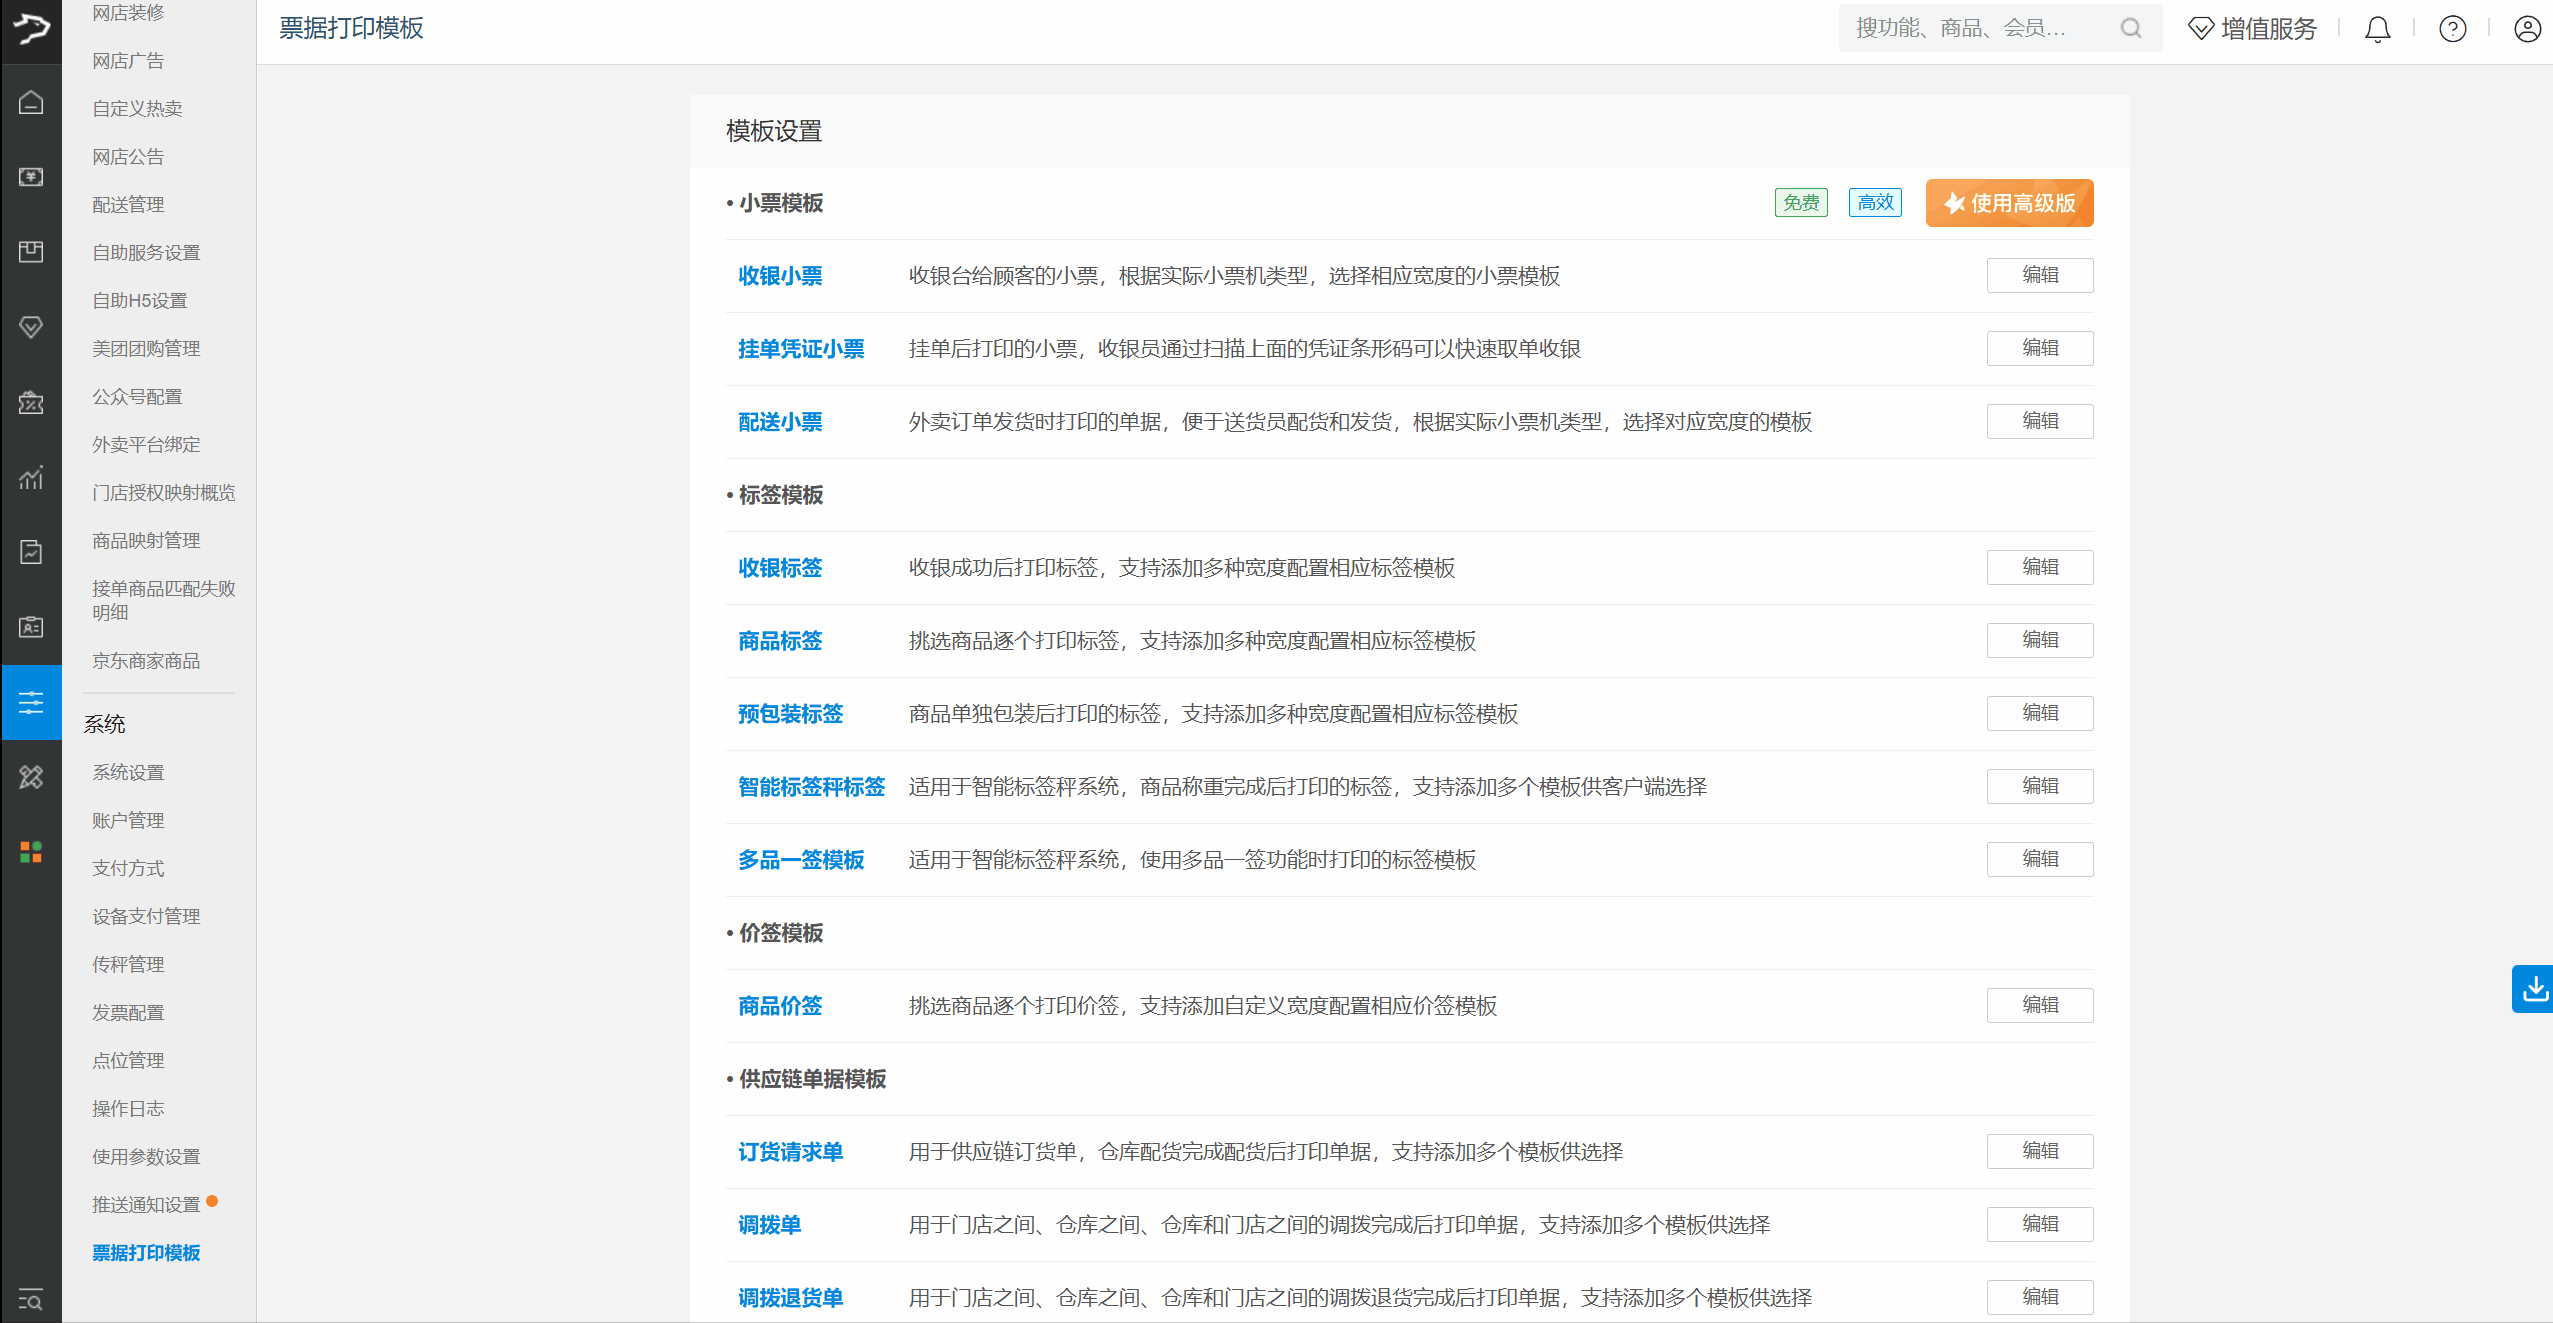Open the help question mark icon
The width and height of the screenshot is (2553, 1323).
pyautogui.click(x=2452, y=29)
